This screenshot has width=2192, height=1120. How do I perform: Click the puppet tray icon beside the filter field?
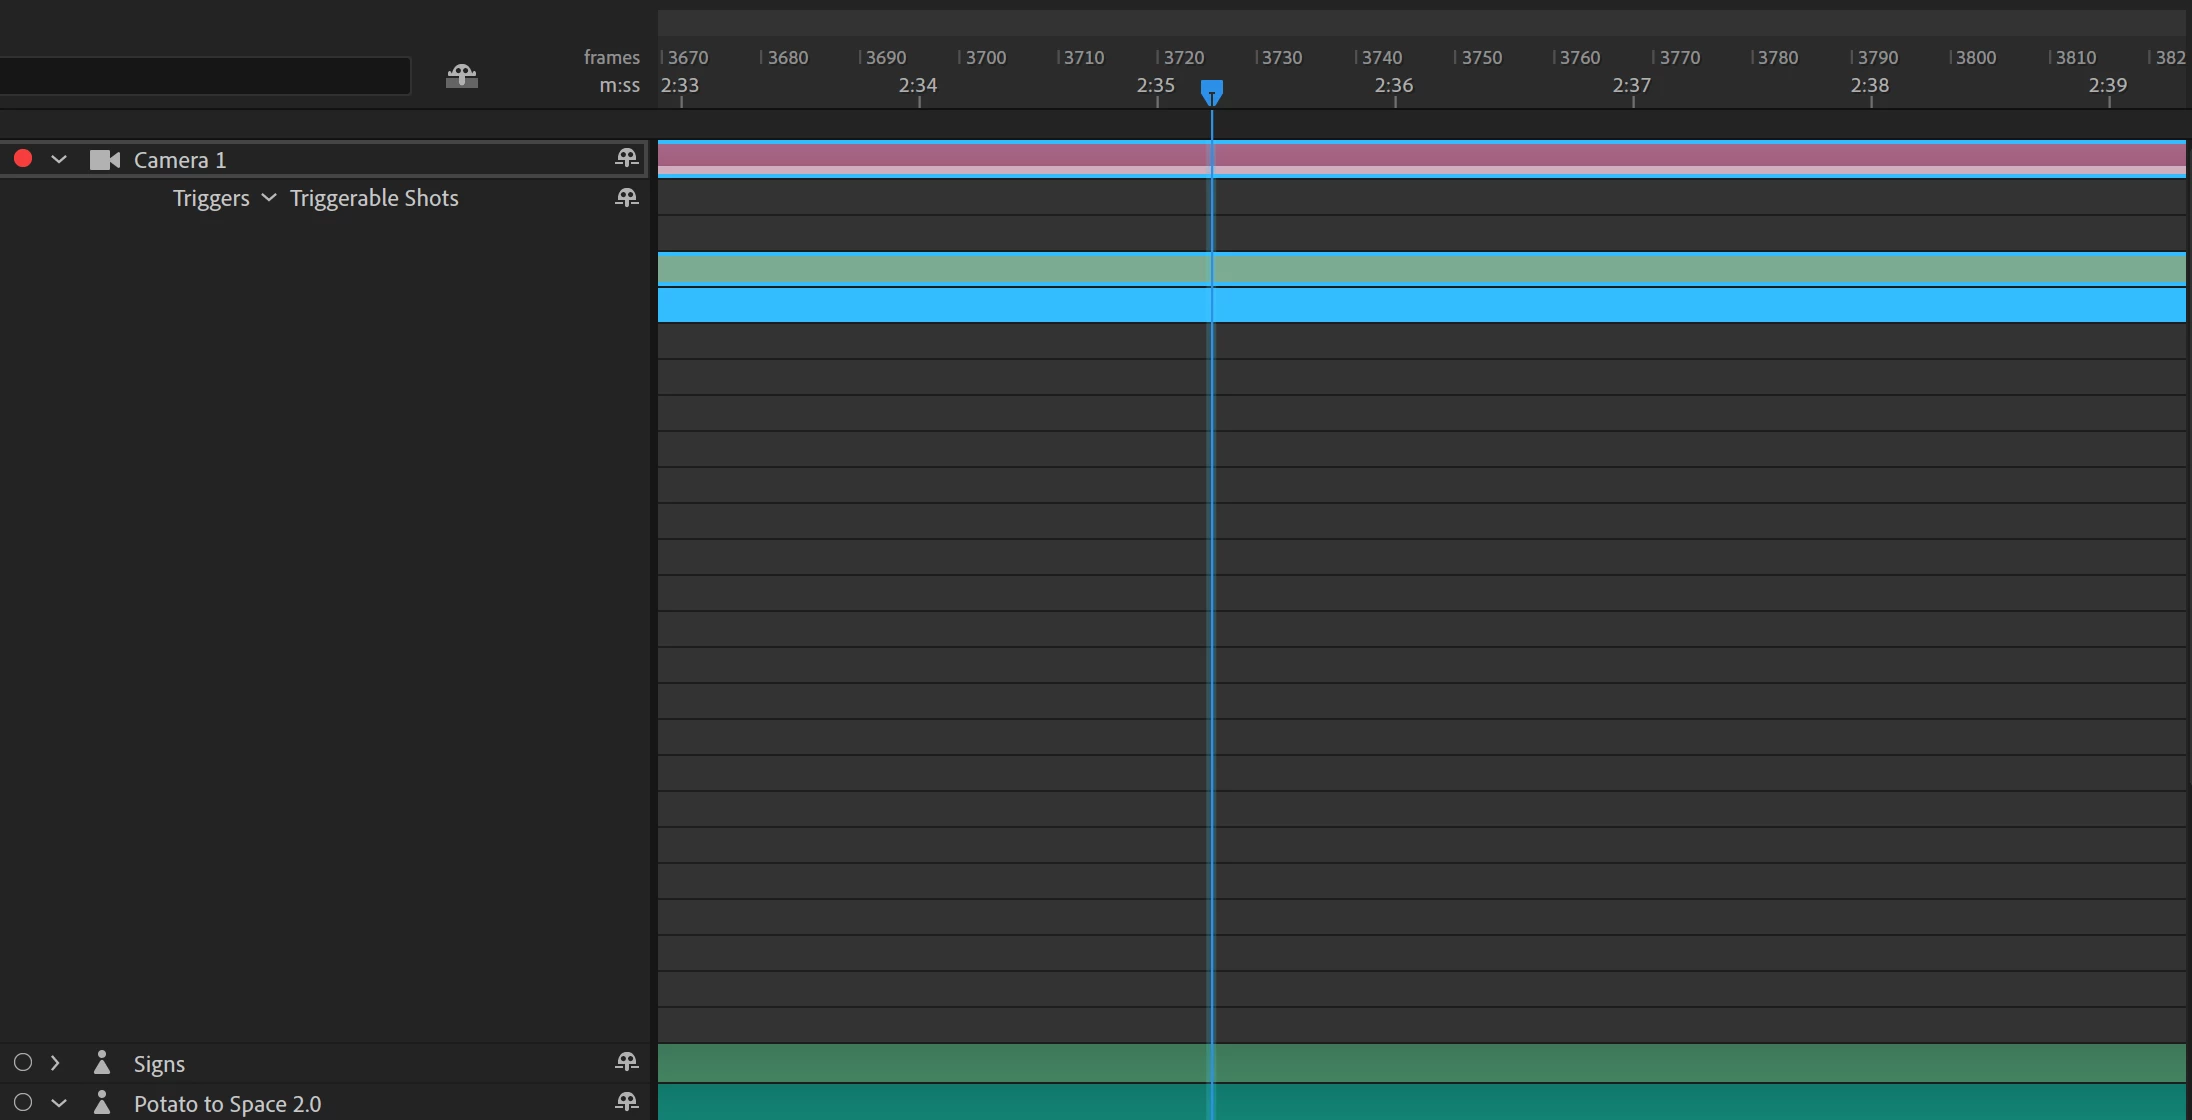point(461,76)
